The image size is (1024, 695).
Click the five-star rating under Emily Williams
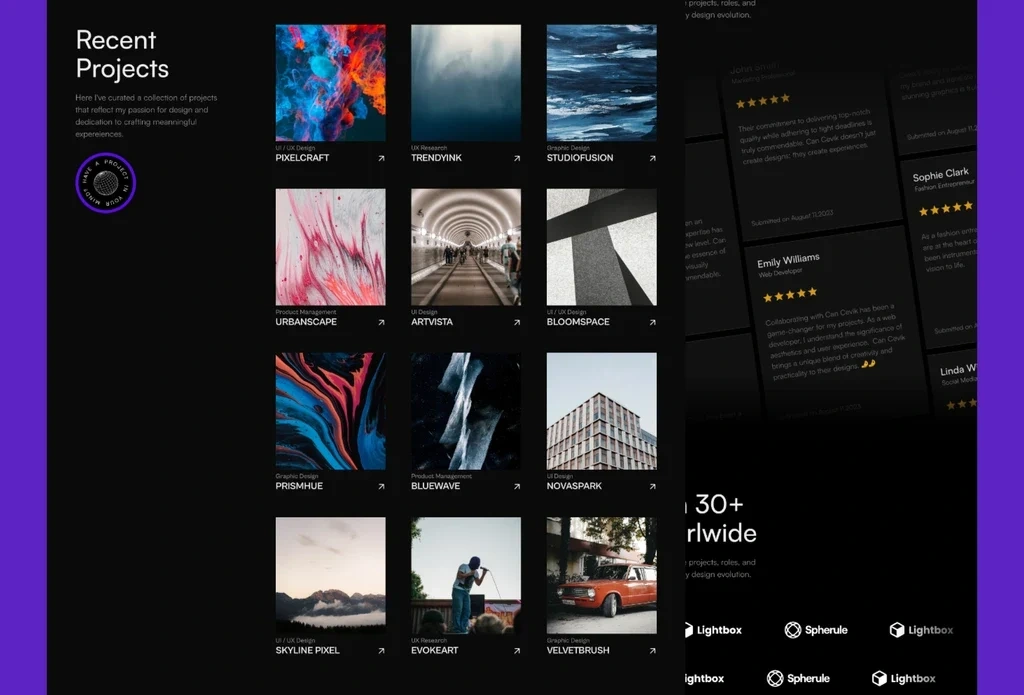coord(790,295)
